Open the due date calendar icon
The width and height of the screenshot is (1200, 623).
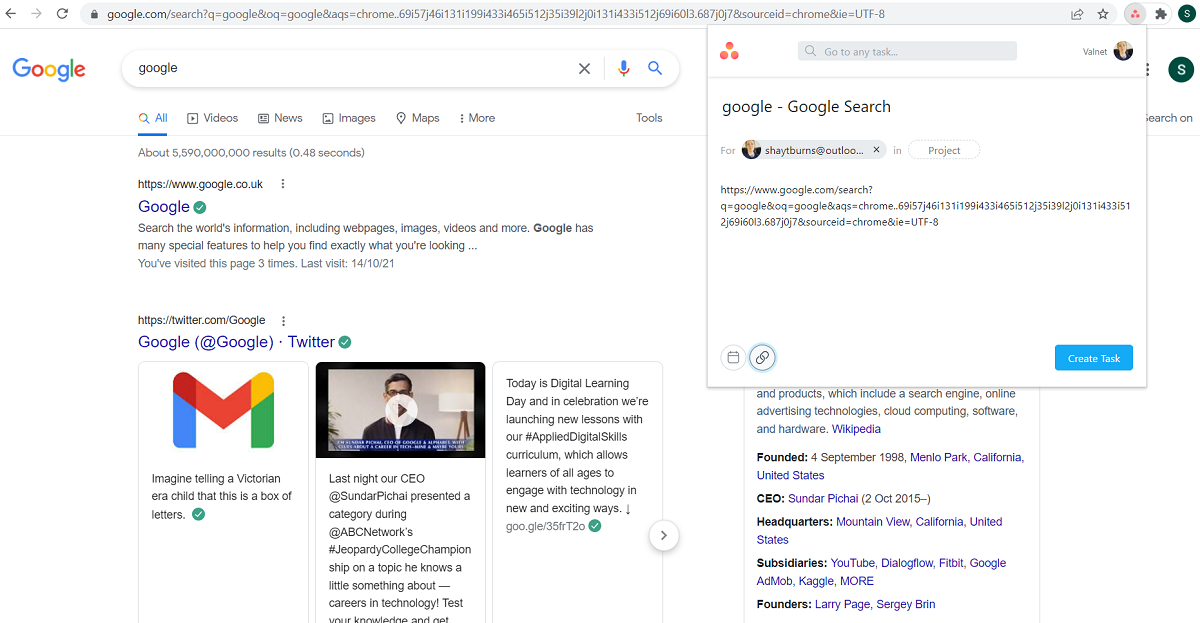click(x=733, y=357)
